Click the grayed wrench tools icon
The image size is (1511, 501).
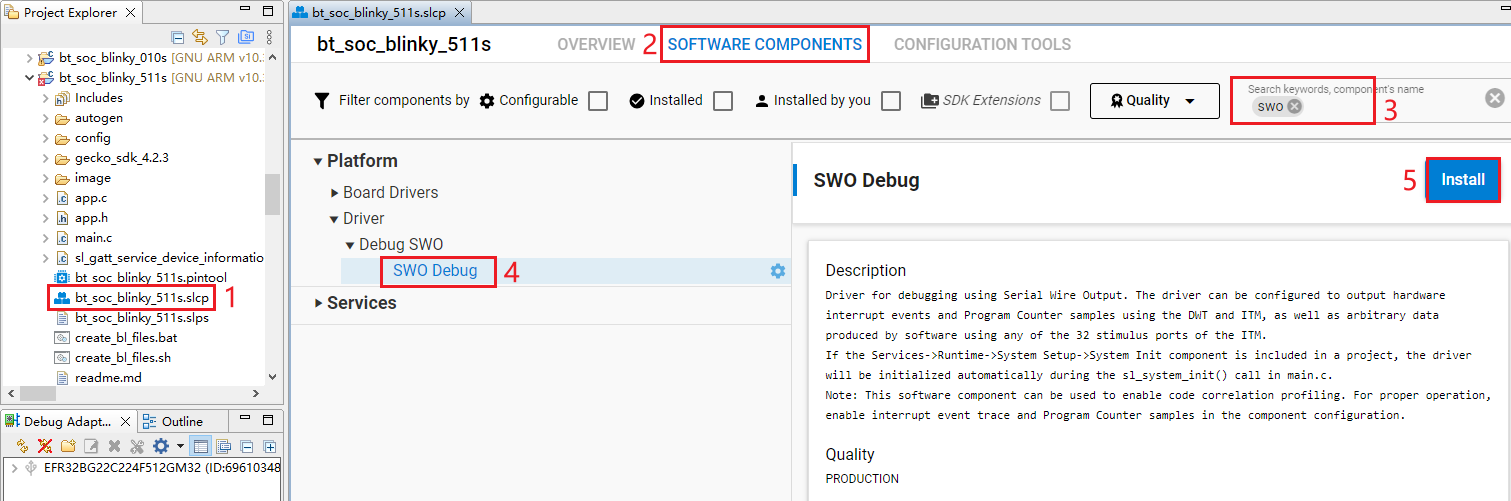pyautogui.click(x=137, y=446)
